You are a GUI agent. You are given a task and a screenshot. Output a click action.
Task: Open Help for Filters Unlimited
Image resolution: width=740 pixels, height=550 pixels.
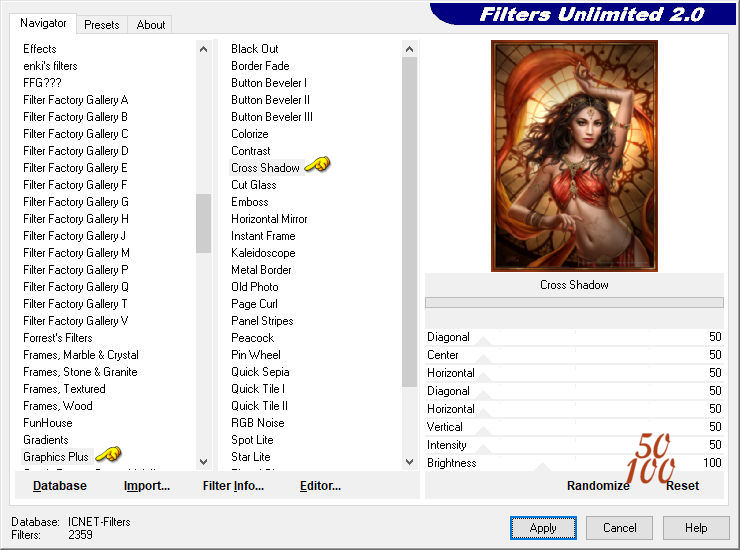pyautogui.click(x=696, y=528)
